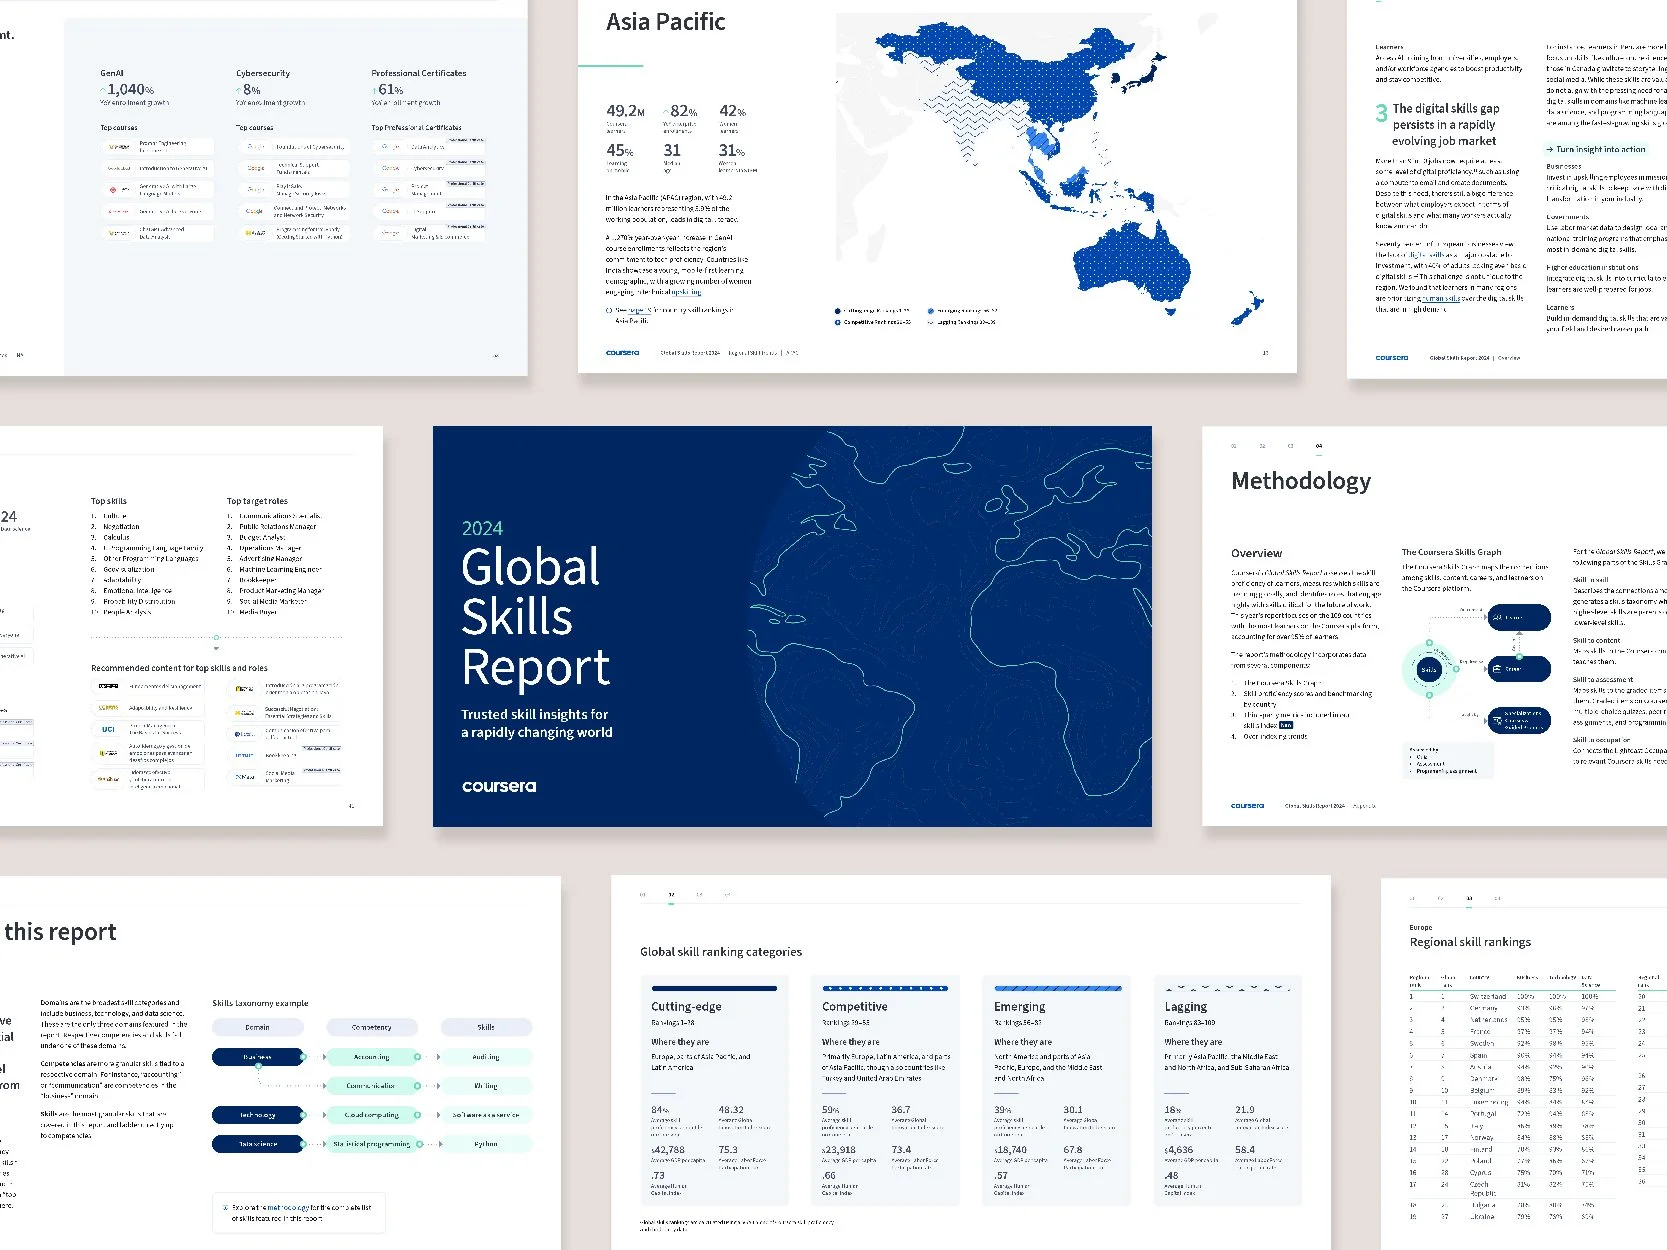
Task: Click the UCI logo in recommended content
Action: click(x=108, y=729)
